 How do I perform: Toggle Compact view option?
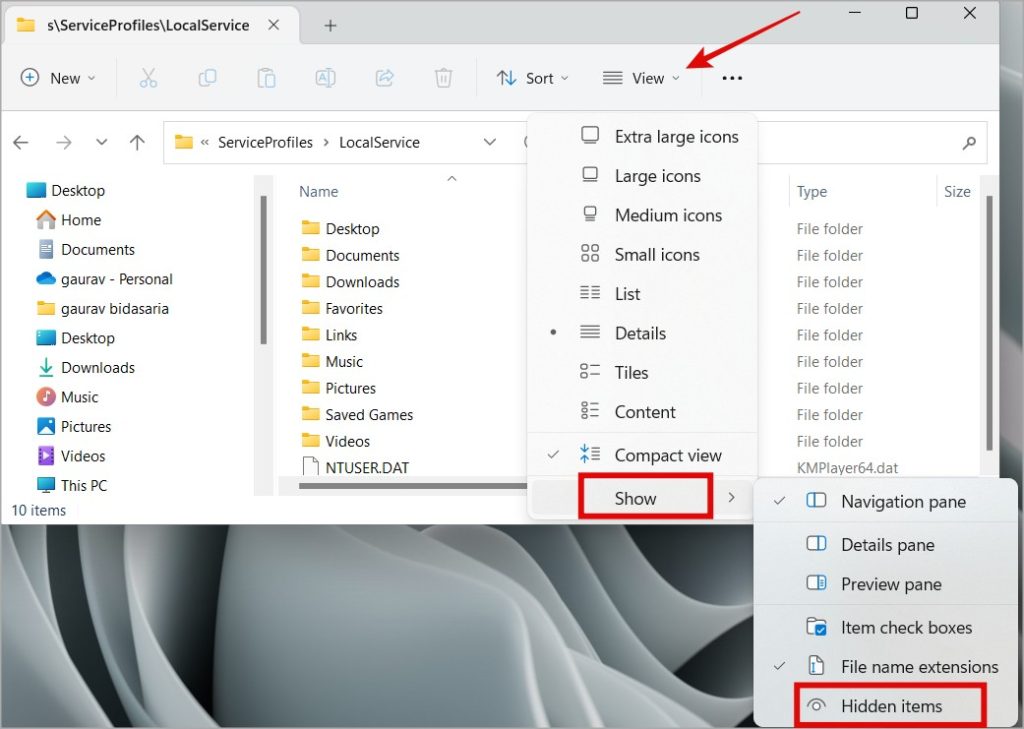(642, 455)
